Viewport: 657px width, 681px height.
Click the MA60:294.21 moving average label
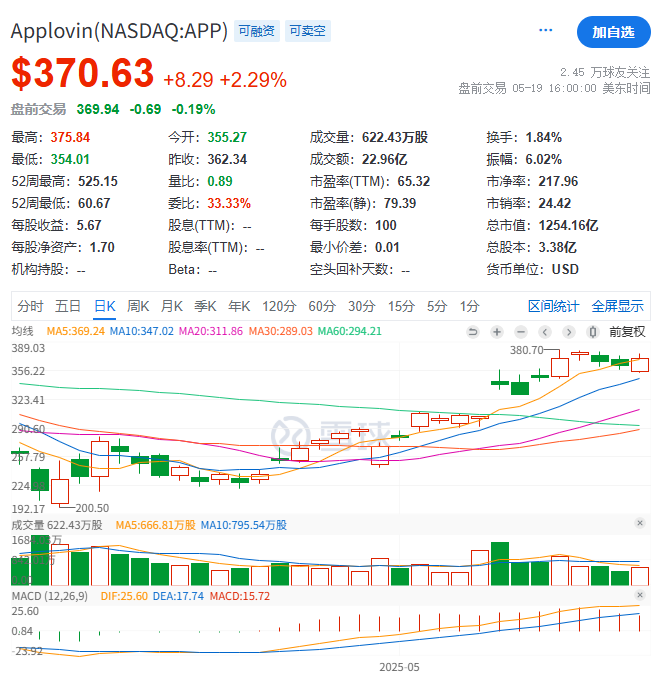tap(350, 331)
